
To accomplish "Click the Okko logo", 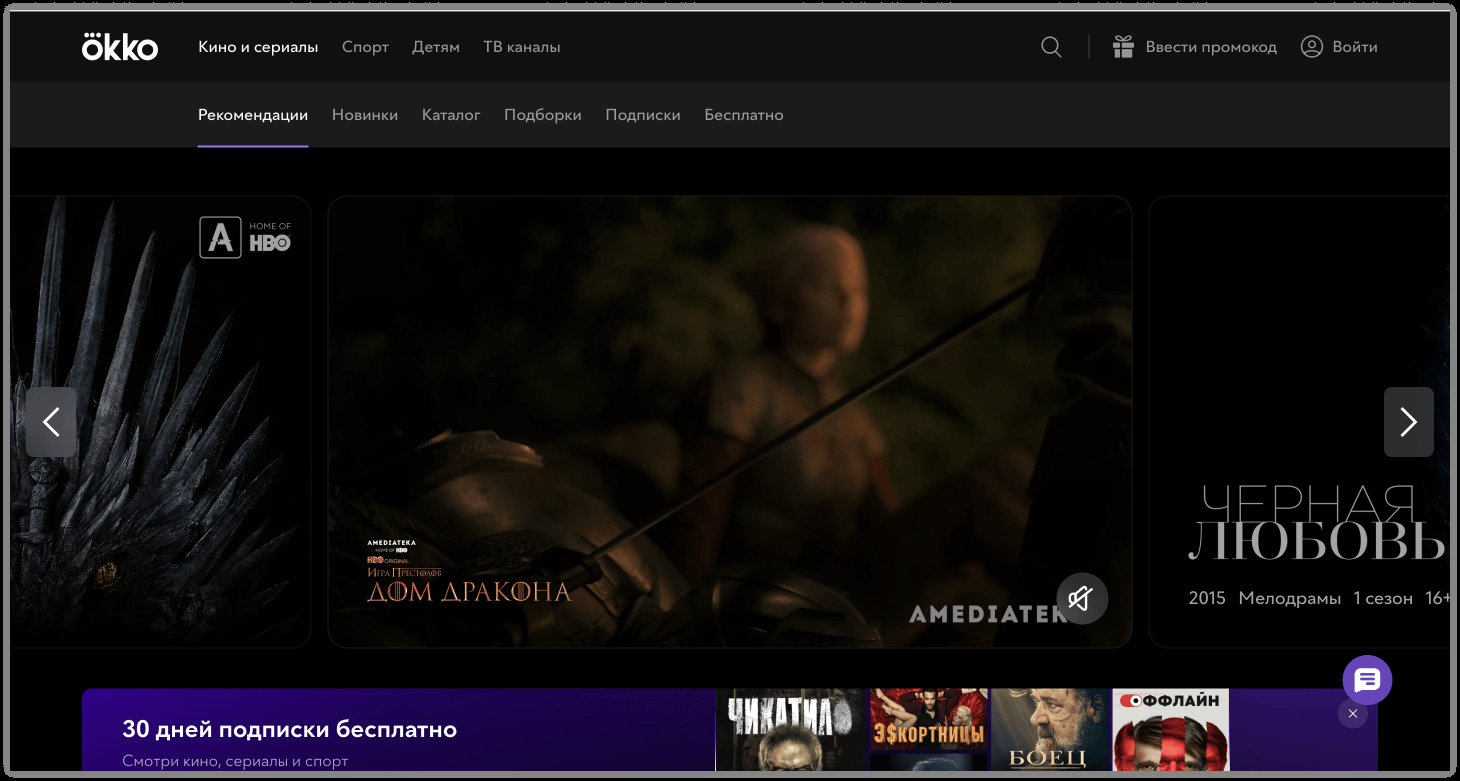I will click(120, 47).
